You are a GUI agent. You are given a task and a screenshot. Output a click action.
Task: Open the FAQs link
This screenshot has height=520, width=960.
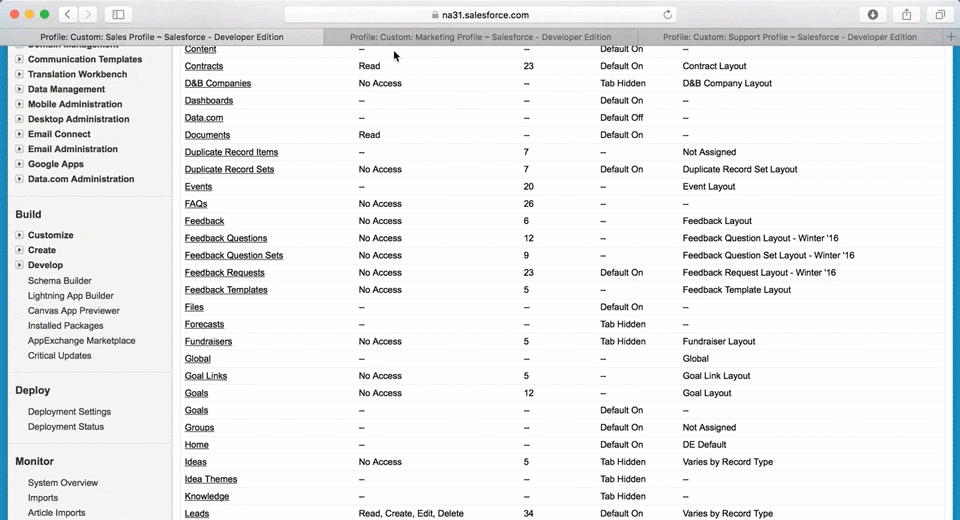click(196, 204)
